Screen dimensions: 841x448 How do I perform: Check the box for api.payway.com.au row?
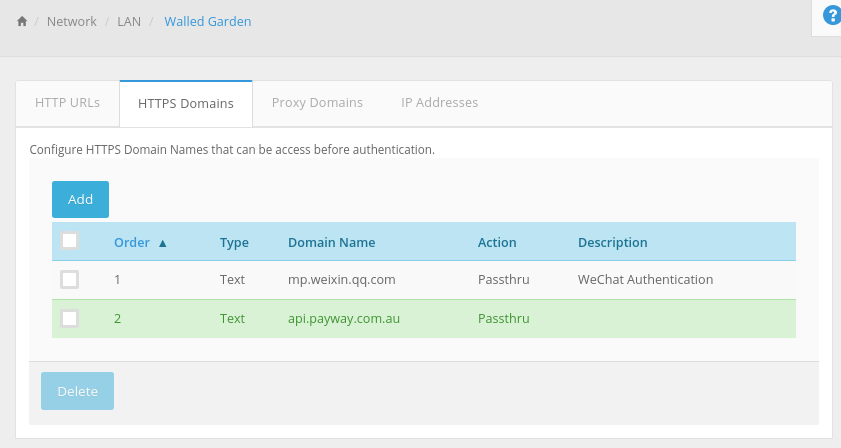click(69, 318)
